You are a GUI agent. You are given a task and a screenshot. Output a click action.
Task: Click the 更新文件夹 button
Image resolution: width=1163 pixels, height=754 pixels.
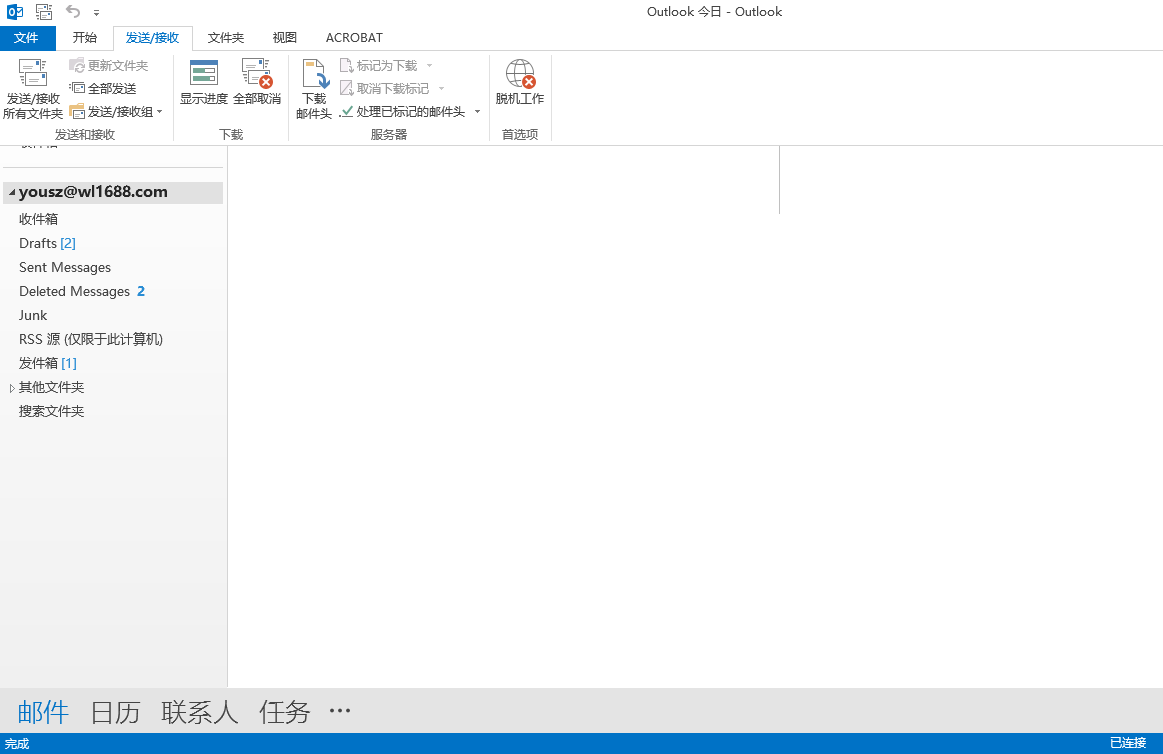pyautogui.click(x=109, y=65)
